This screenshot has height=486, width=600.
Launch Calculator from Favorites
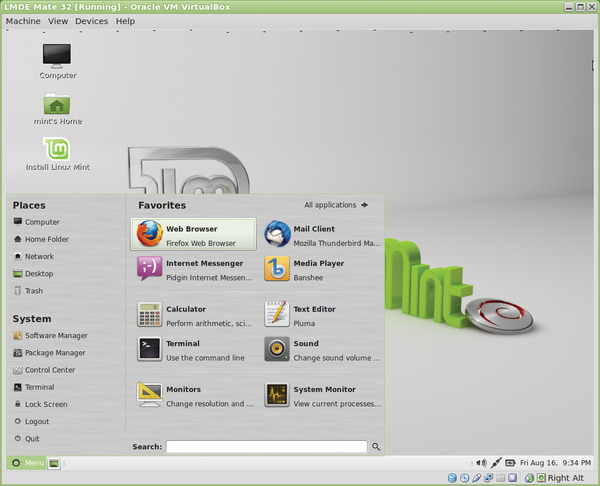point(194,315)
